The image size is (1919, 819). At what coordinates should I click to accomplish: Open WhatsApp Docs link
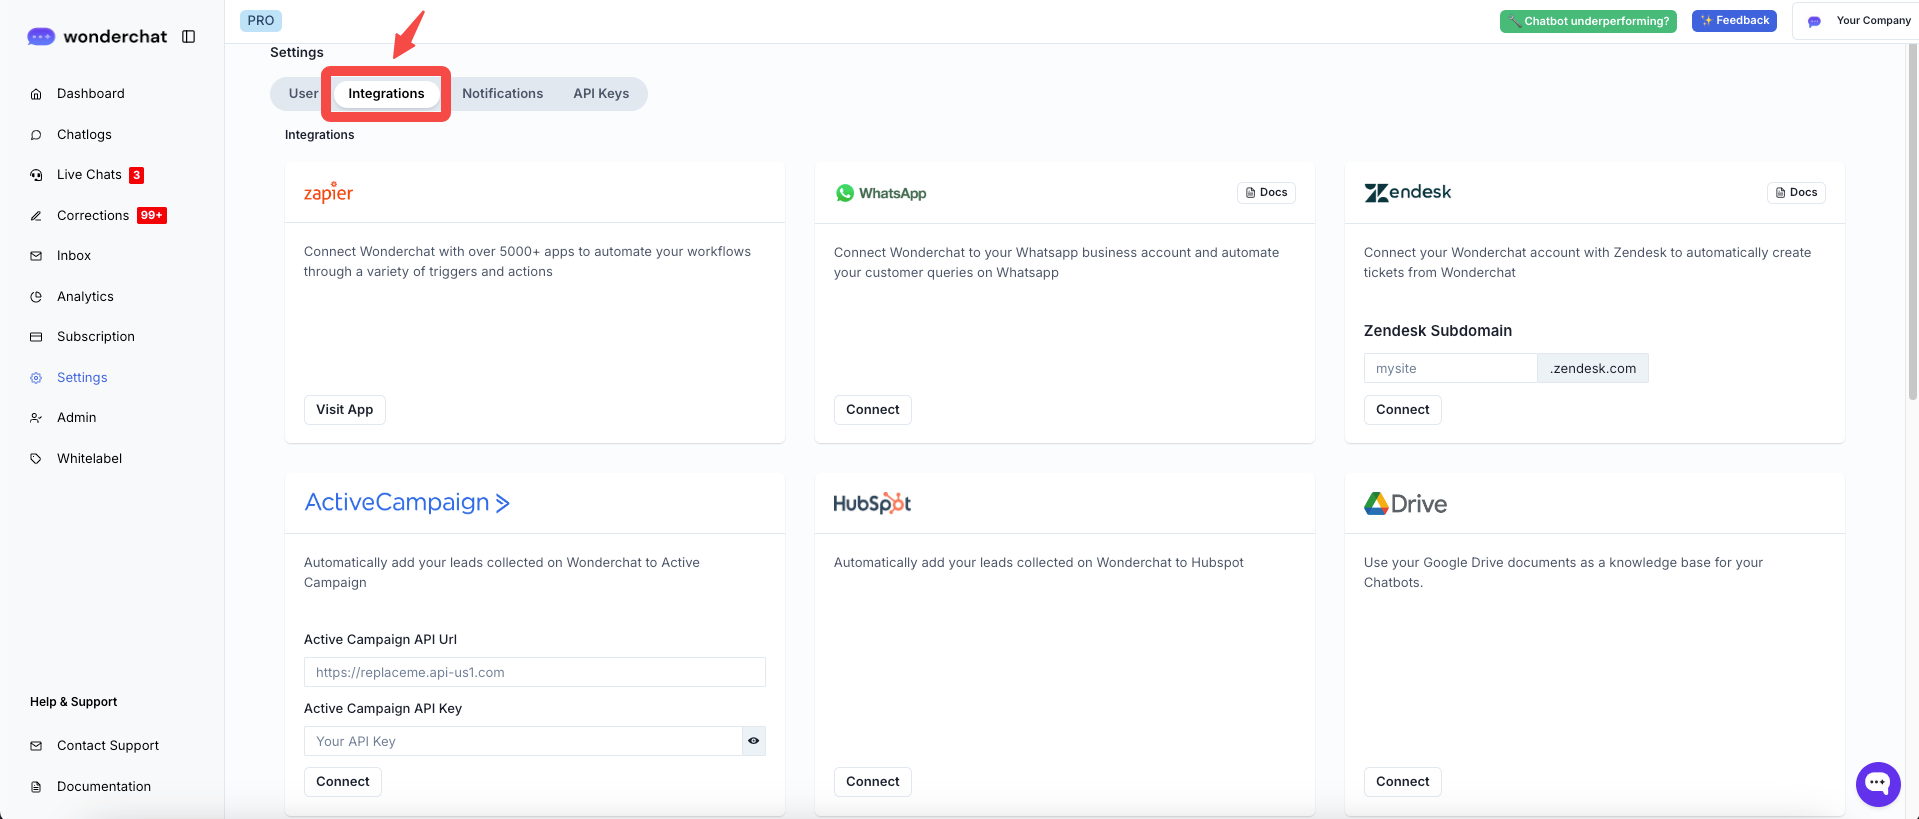click(x=1266, y=193)
